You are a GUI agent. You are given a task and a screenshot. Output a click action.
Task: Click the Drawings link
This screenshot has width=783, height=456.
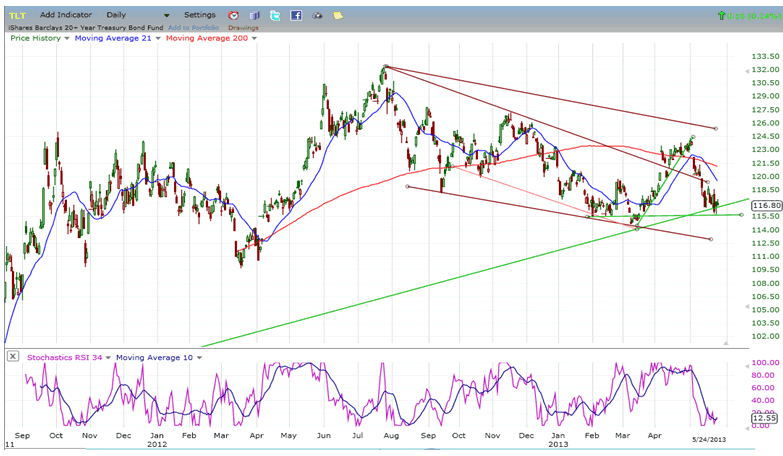click(243, 27)
